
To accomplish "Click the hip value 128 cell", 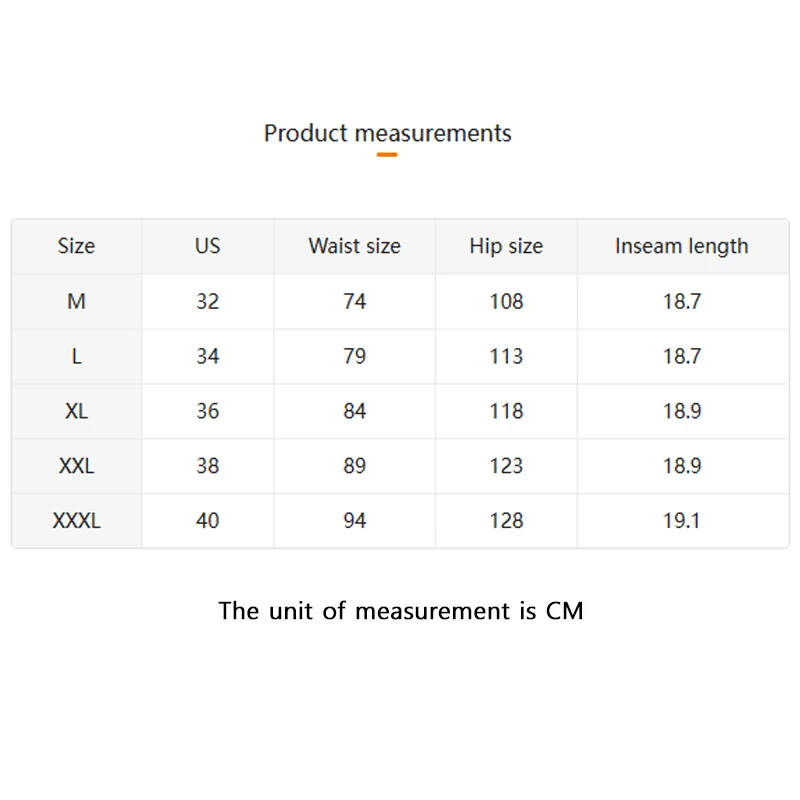I will coord(506,521).
